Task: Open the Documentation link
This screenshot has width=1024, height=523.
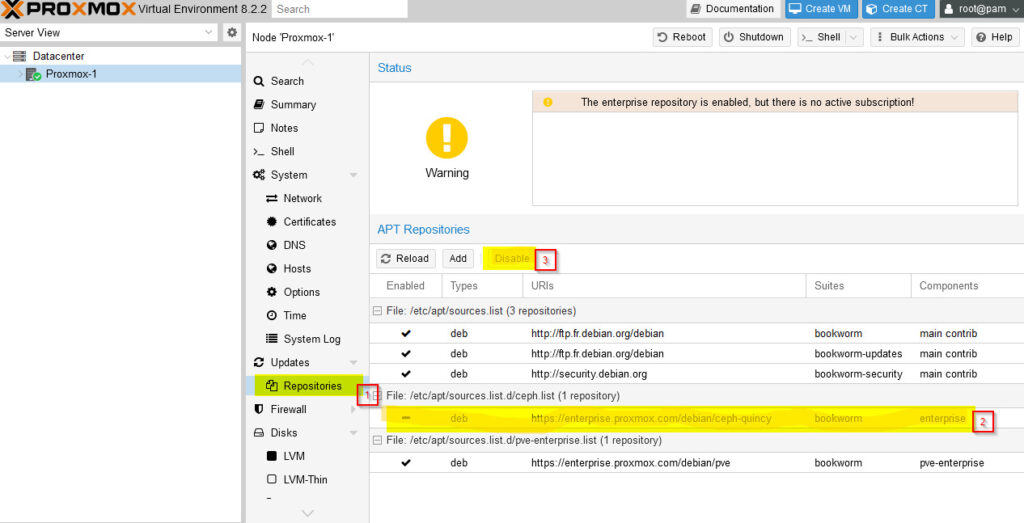Action: click(732, 9)
